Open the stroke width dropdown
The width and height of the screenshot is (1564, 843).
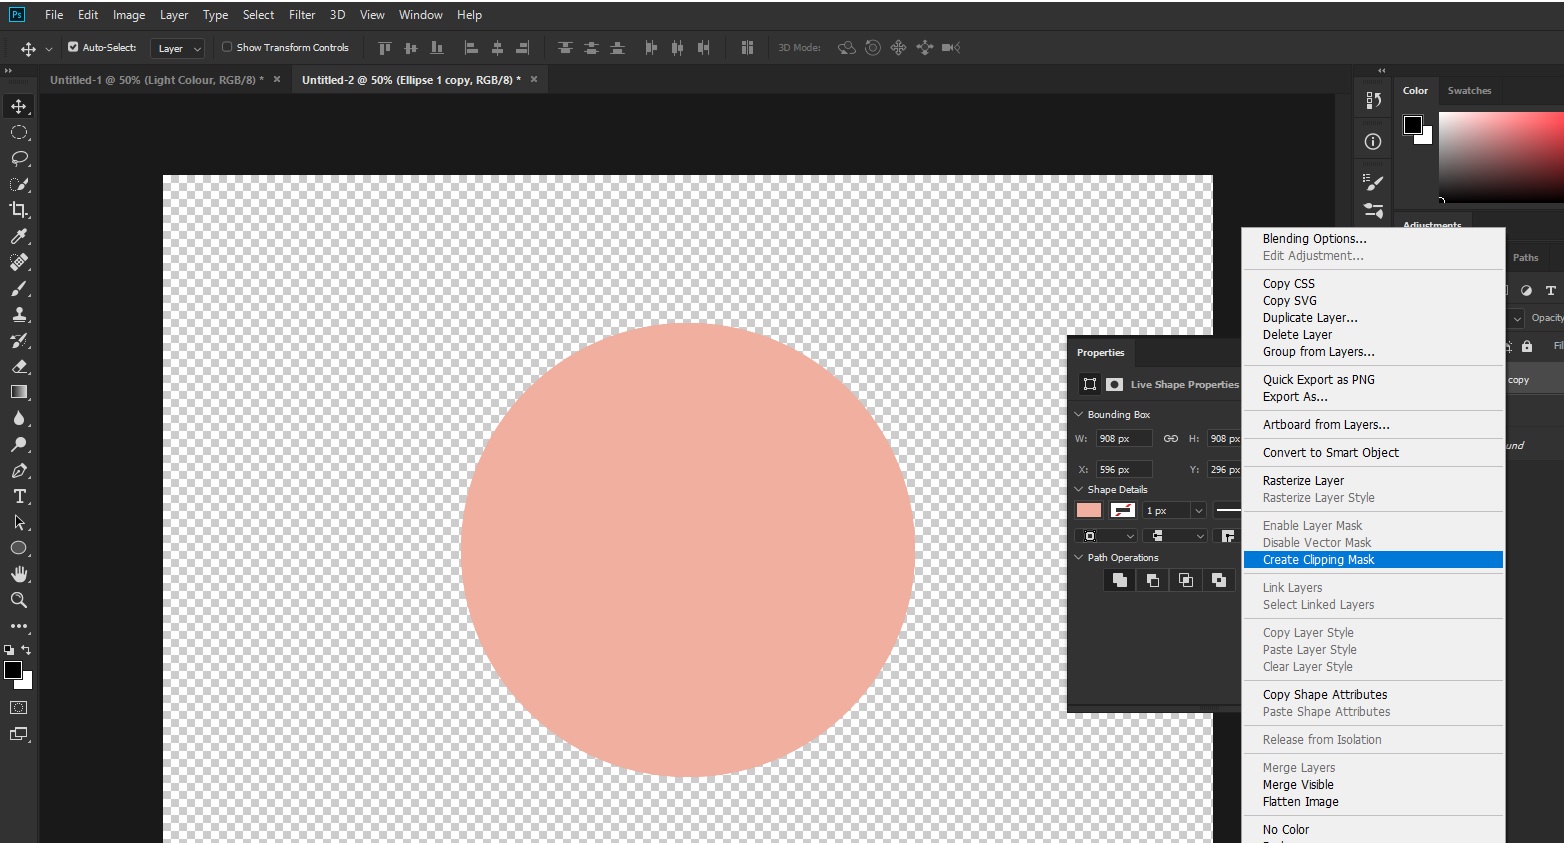click(1198, 511)
